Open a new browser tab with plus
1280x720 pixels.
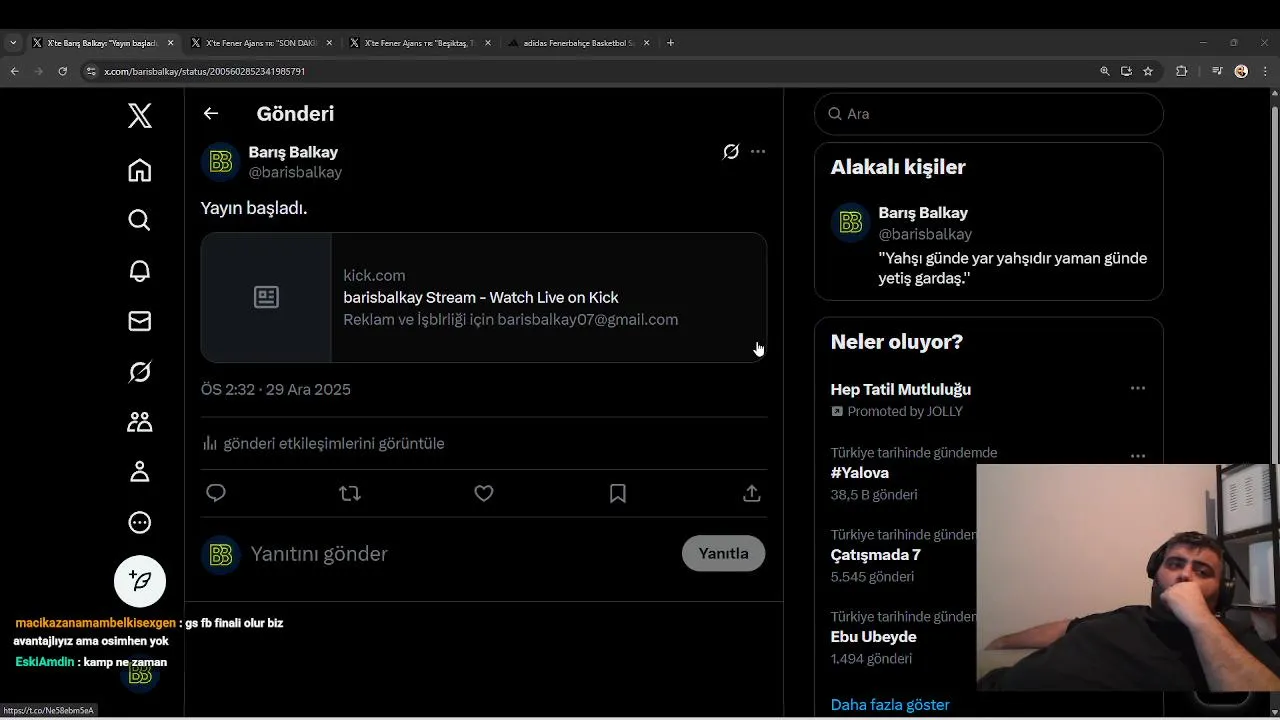(670, 43)
